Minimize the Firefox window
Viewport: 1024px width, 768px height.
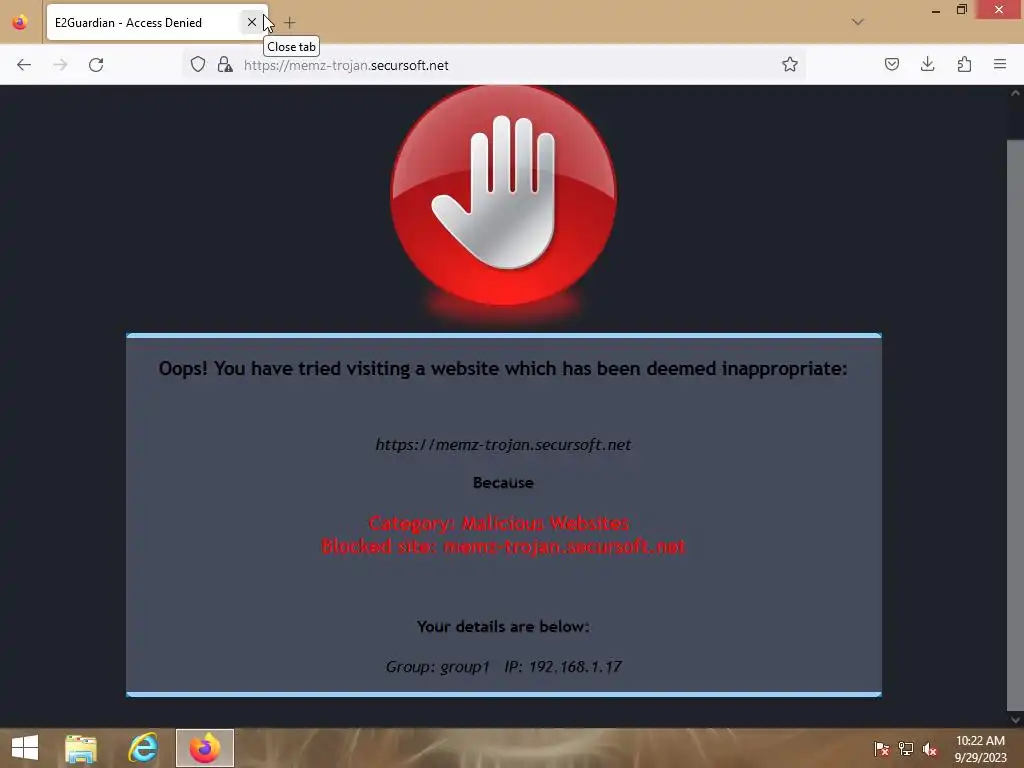pyautogui.click(x=935, y=10)
